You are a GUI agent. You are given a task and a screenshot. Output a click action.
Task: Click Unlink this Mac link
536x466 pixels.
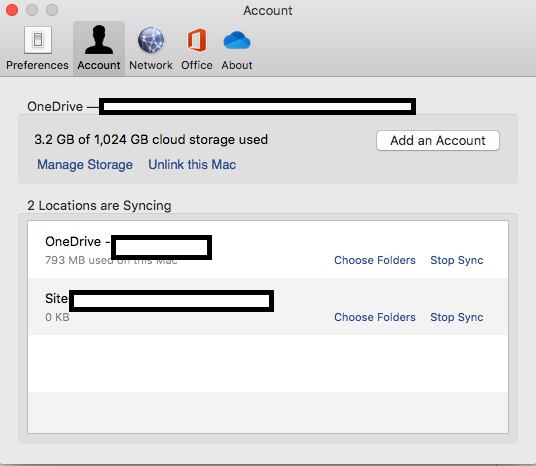tap(192, 164)
